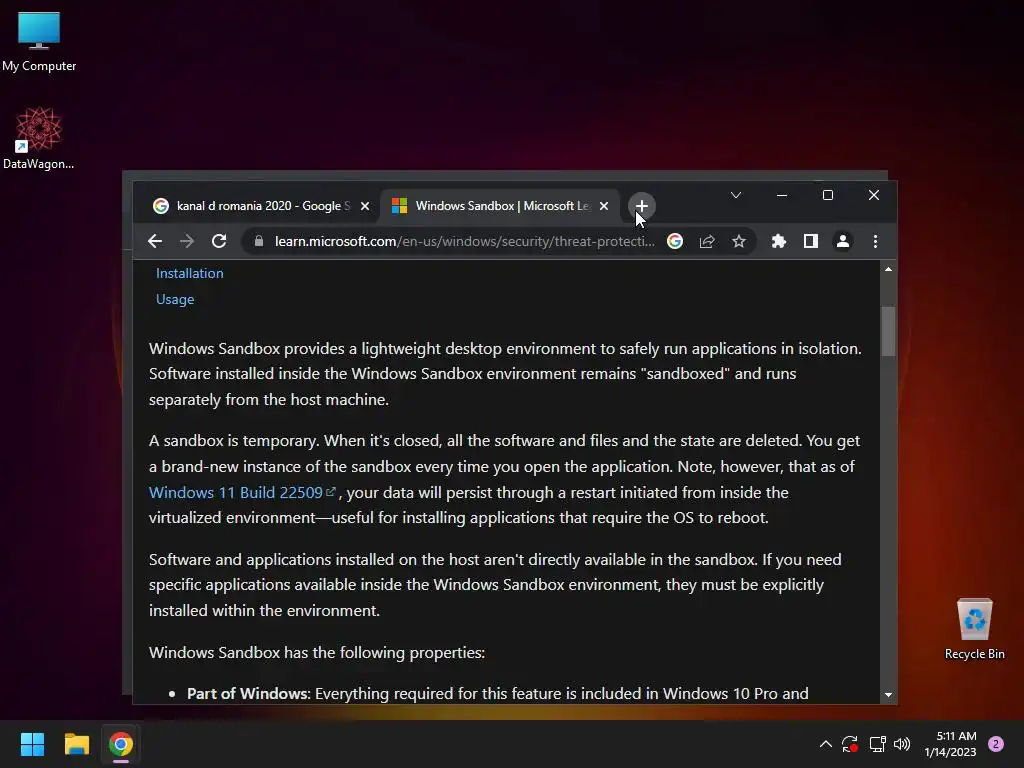Select the Recycle Bin desktop icon
The image size is (1024, 768).
coord(974,629)
